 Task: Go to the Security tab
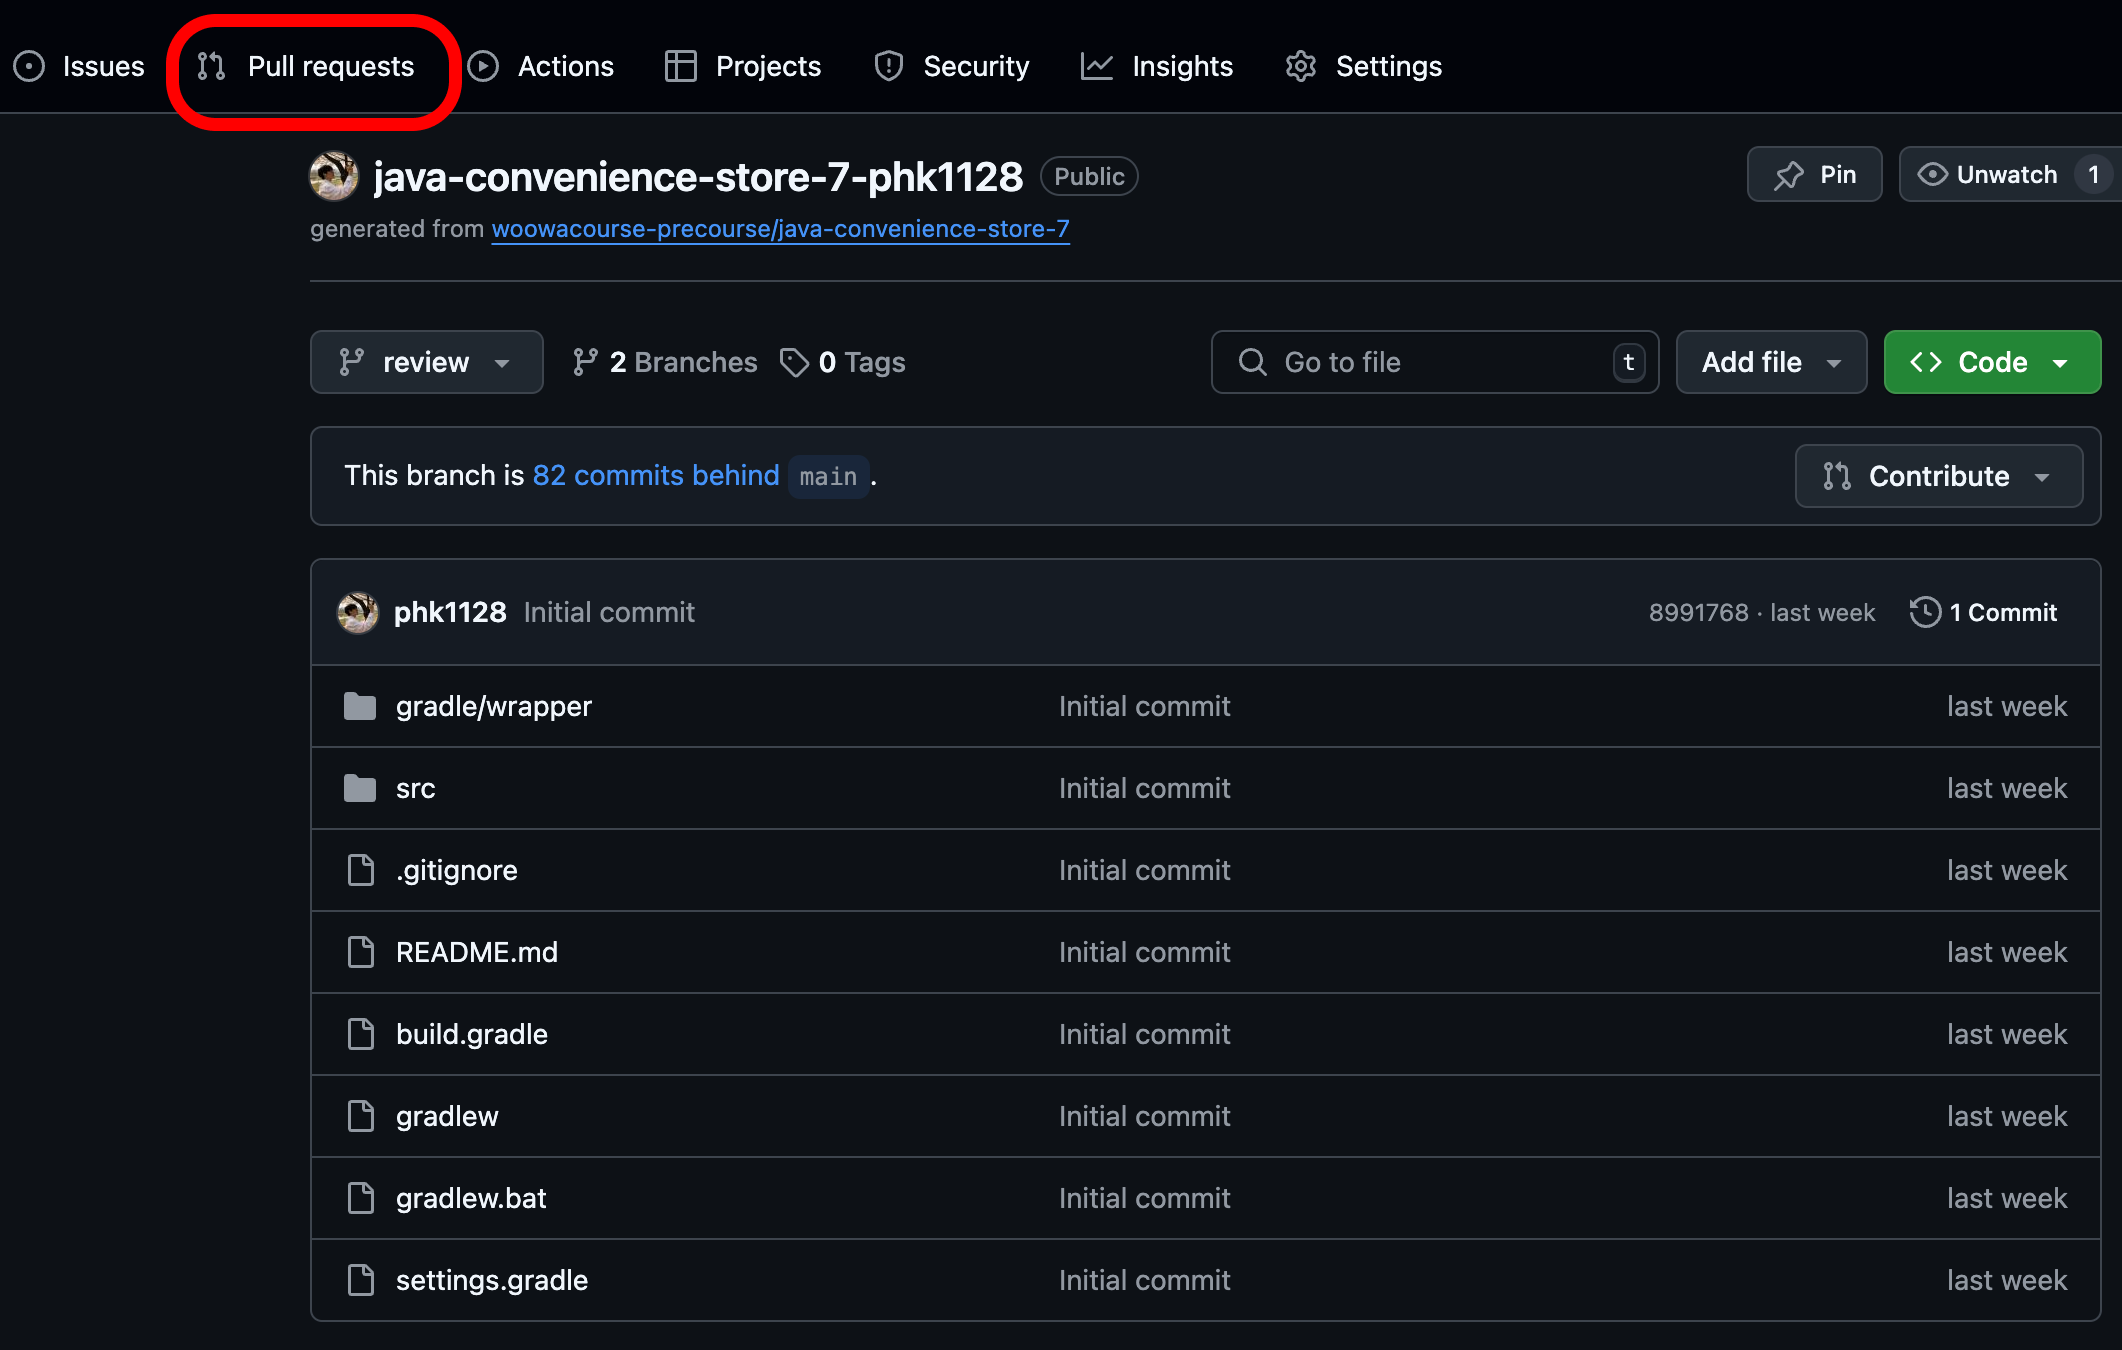click(x=951, y=66)
